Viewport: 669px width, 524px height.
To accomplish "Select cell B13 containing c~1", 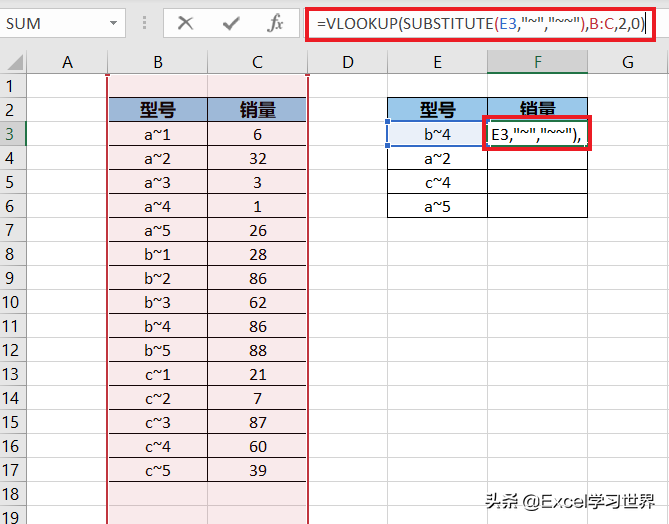I will coord(158,374).
